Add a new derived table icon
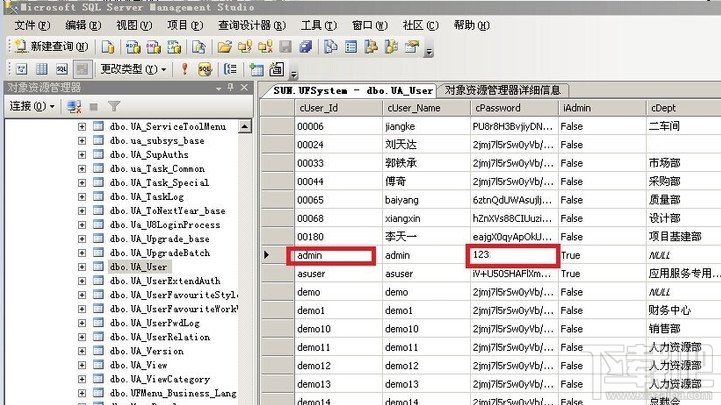The height and width of the screenshot is (405, 721). pyautogui.click(x=276, y=69)
